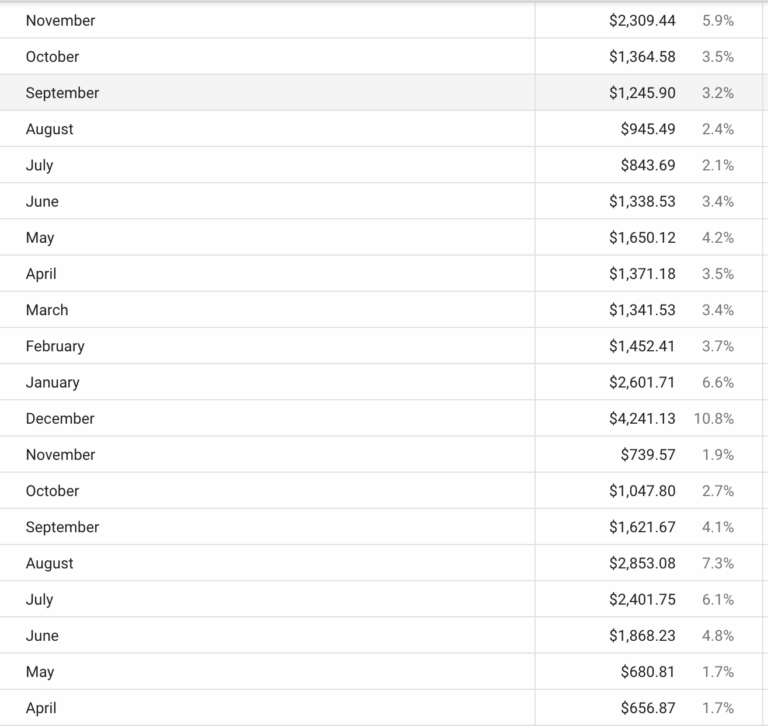Image resolution: width=768 pixels, height=726 pixels.
Task: Click the 7.3% percentage value
Action: [x=718, y=563]
